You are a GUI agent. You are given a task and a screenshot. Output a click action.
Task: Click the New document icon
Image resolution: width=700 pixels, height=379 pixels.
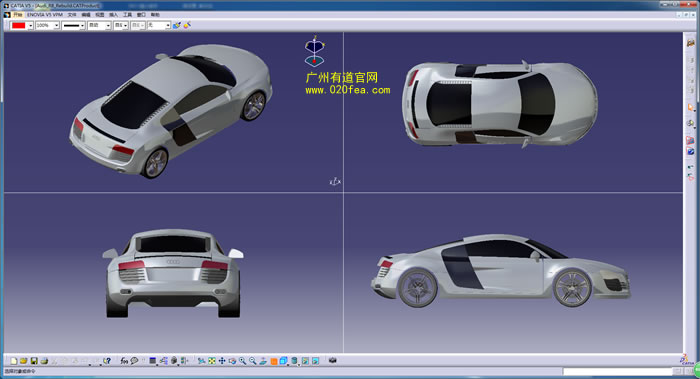[14, 361]
